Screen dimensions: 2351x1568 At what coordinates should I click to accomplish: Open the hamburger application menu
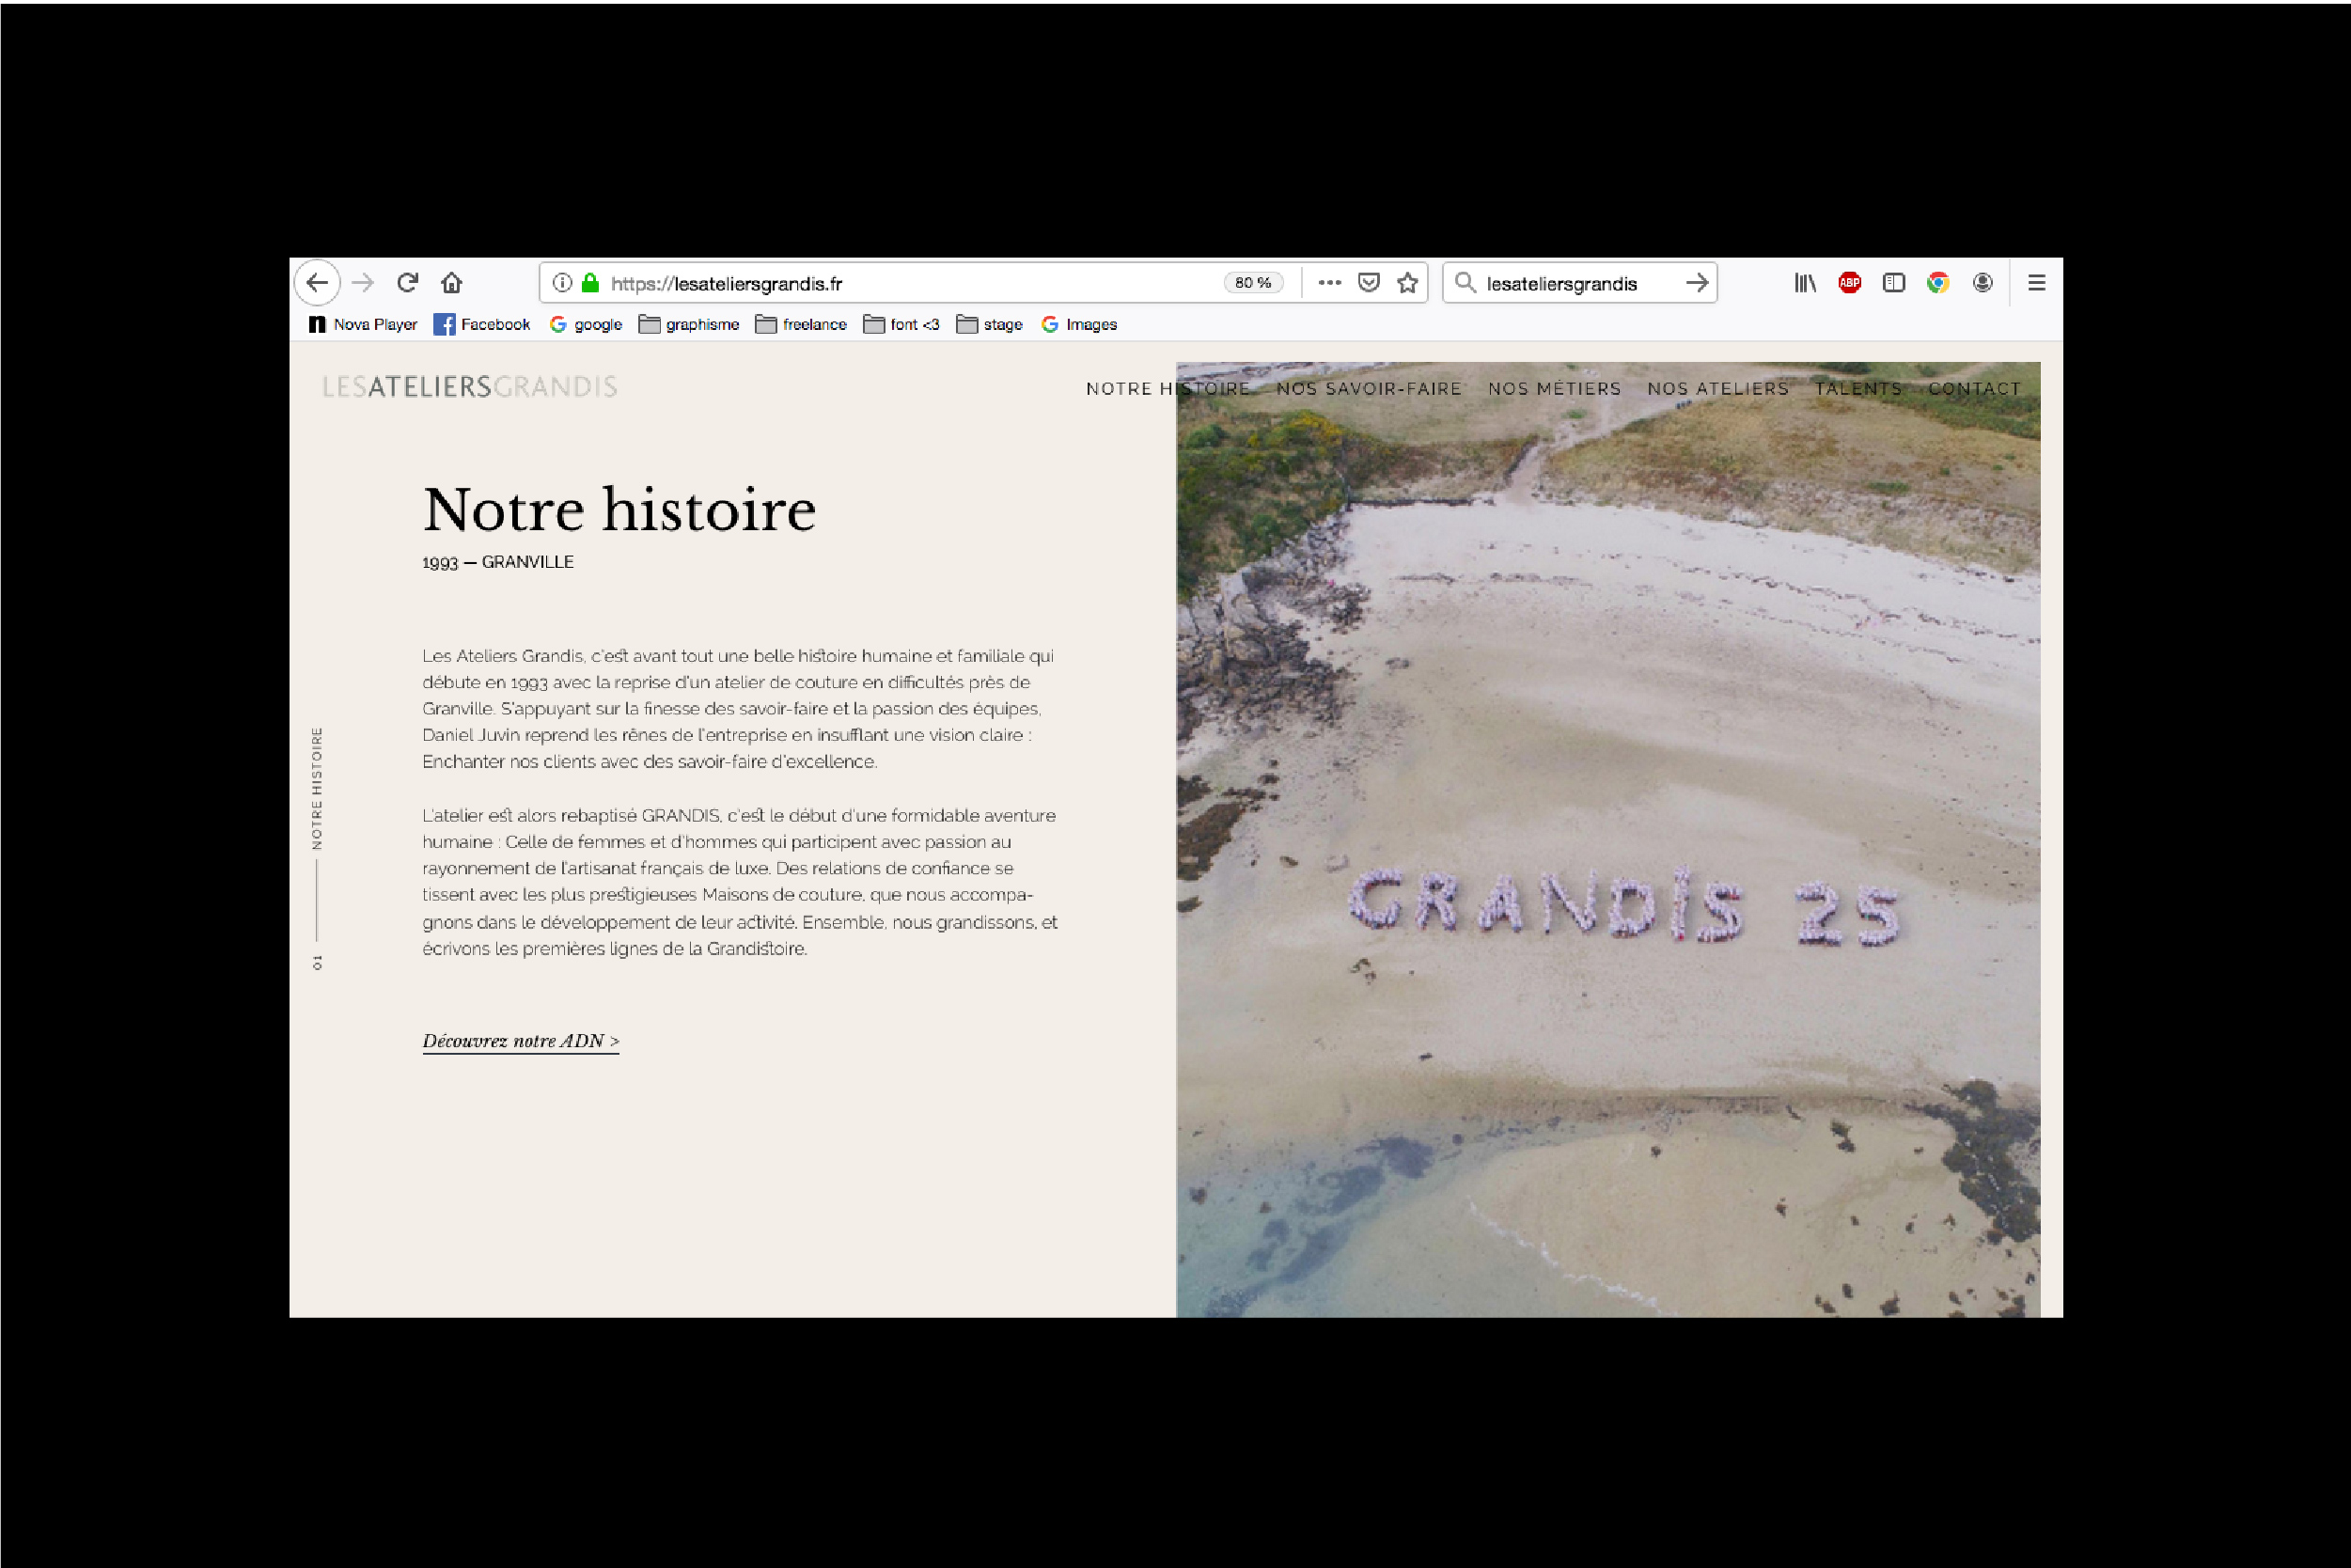point(2036,283)
